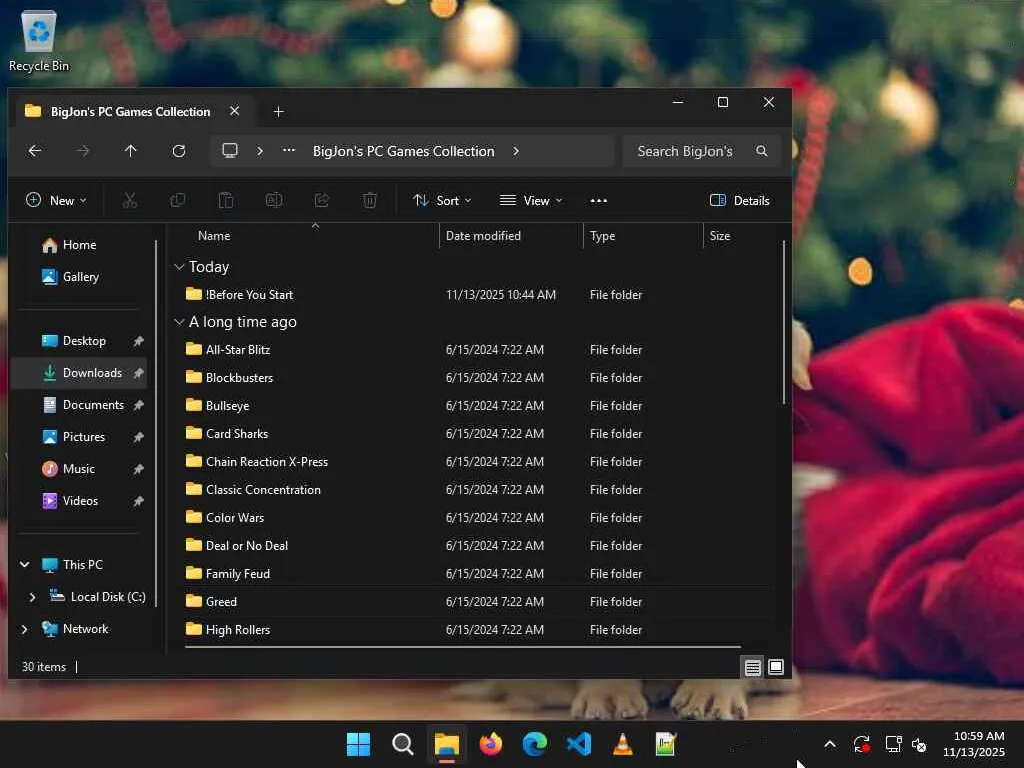Click the horizontal scrollbar below the list
Image resolution: width=1024 pixels, height=768 pixels.
463,647
